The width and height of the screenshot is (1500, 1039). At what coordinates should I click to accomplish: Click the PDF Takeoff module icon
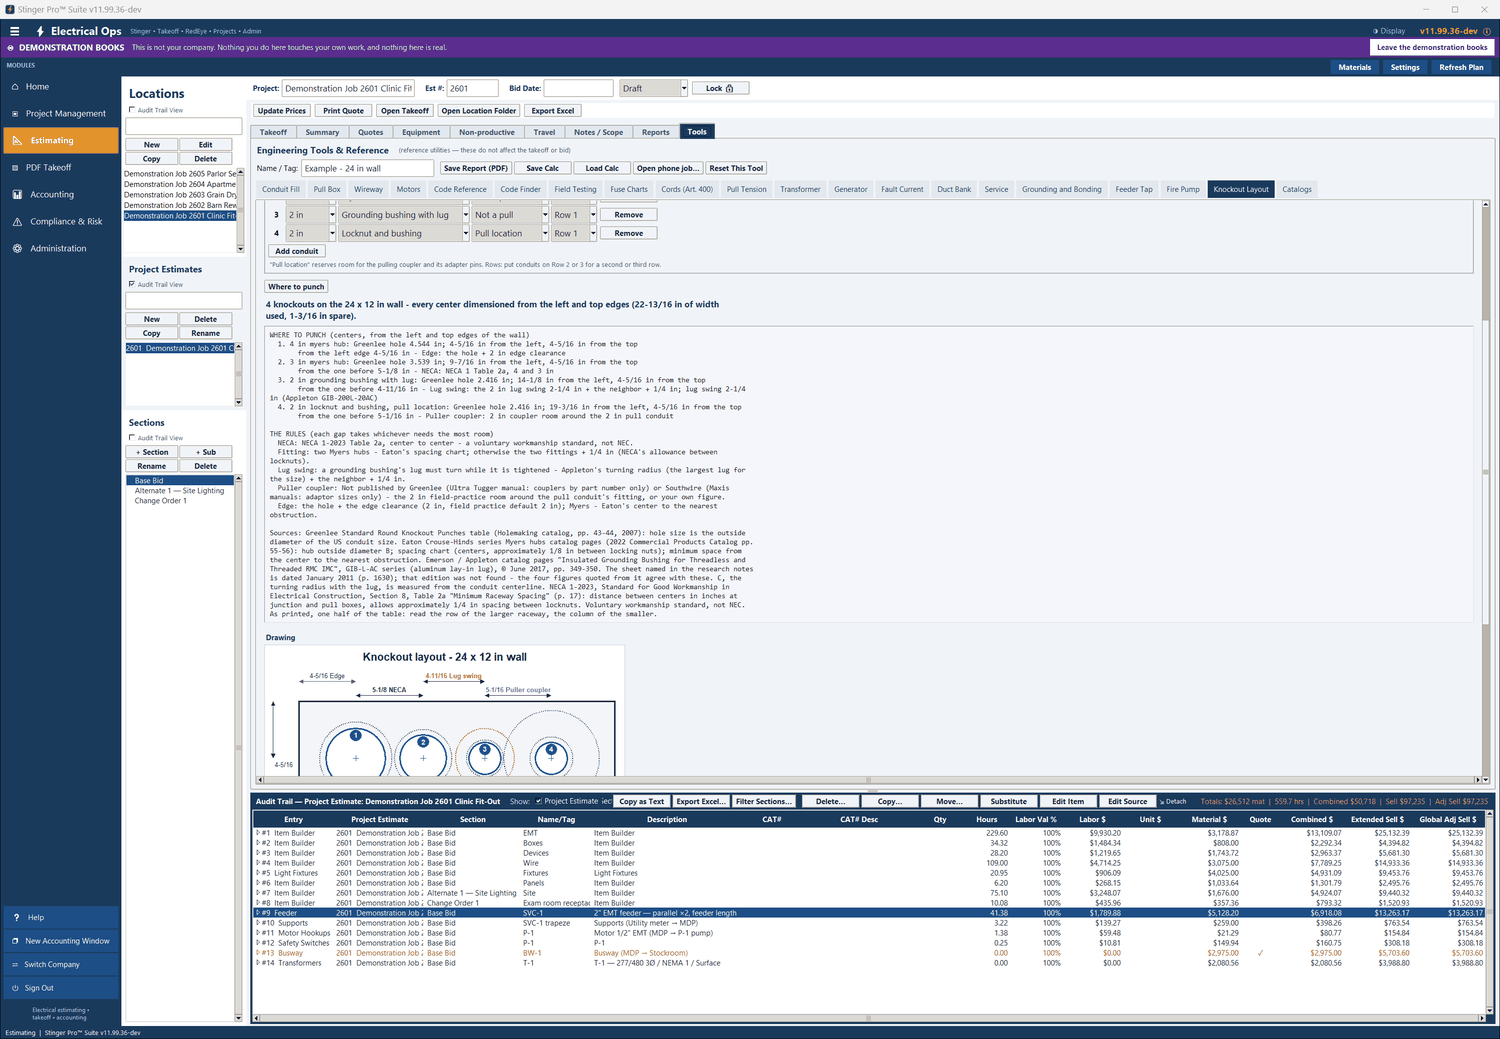point(15,168)
